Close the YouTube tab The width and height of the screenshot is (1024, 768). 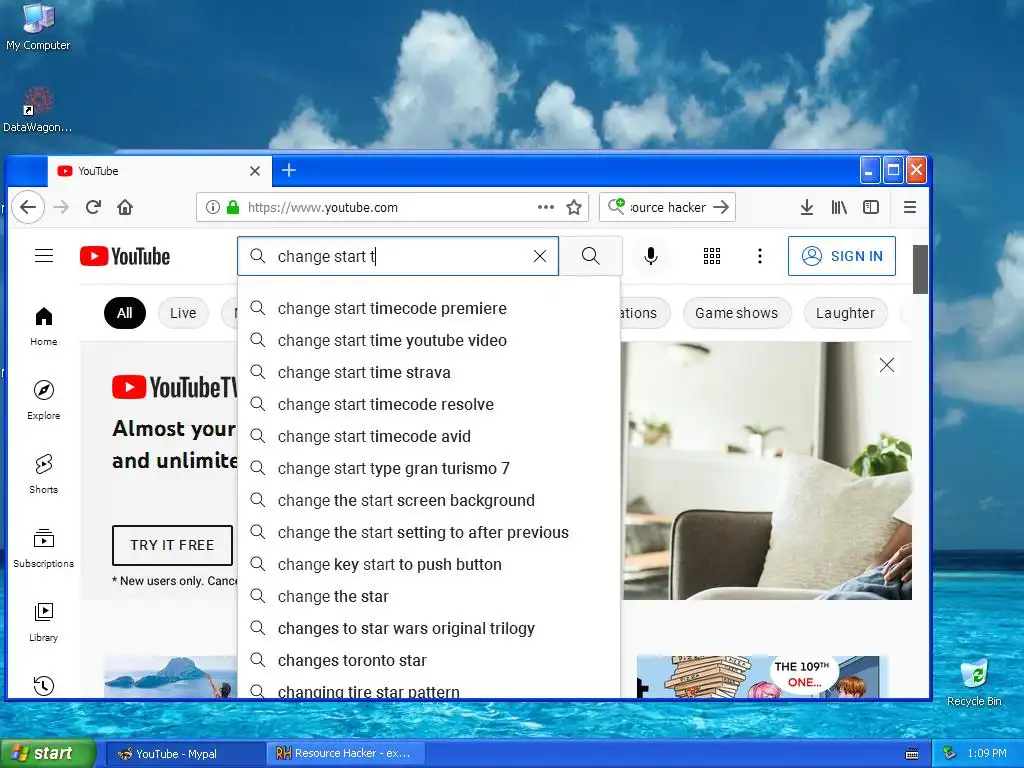click(x=255, y=171)
